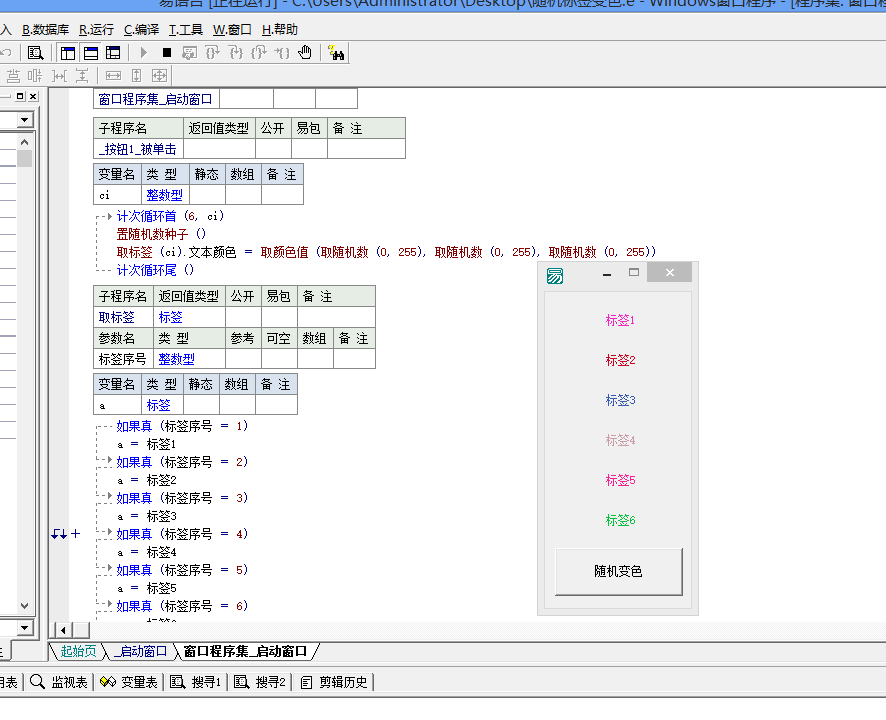Open the left panel bottom dropdown arrow

(x=24, y=627)
